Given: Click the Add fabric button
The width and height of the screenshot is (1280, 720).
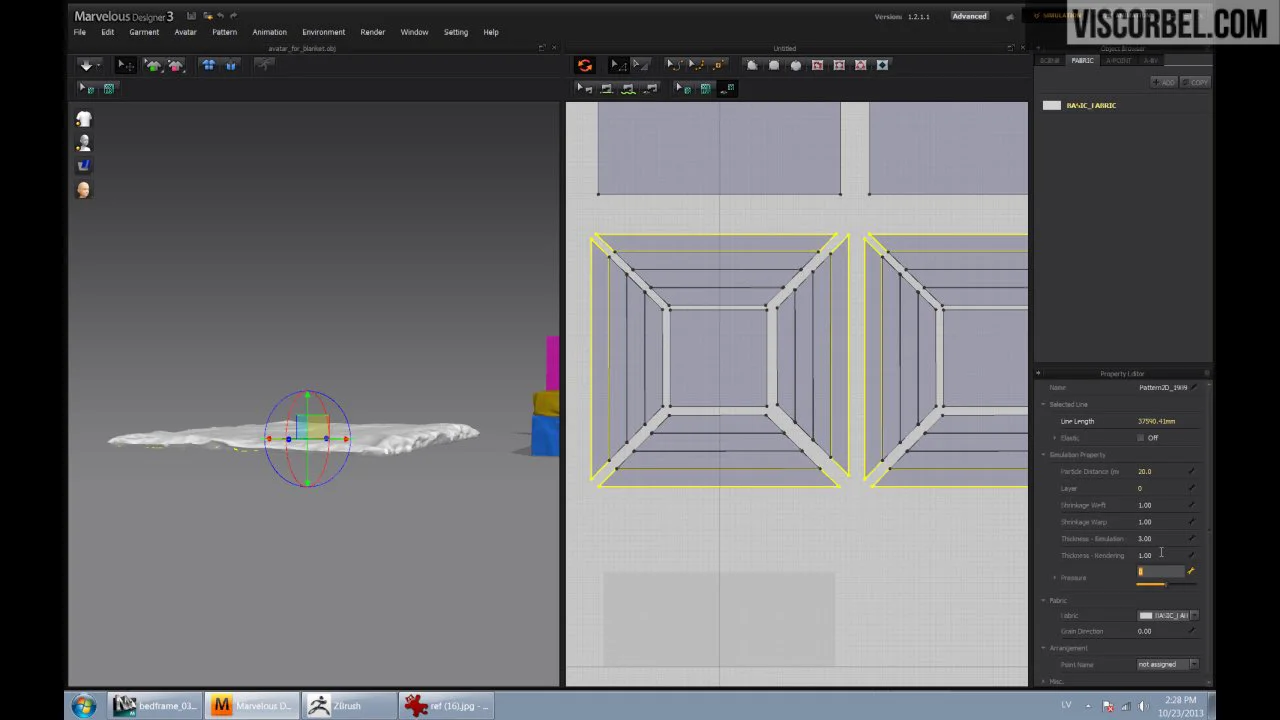Looking at the screenshot, I should (1163, 82).
